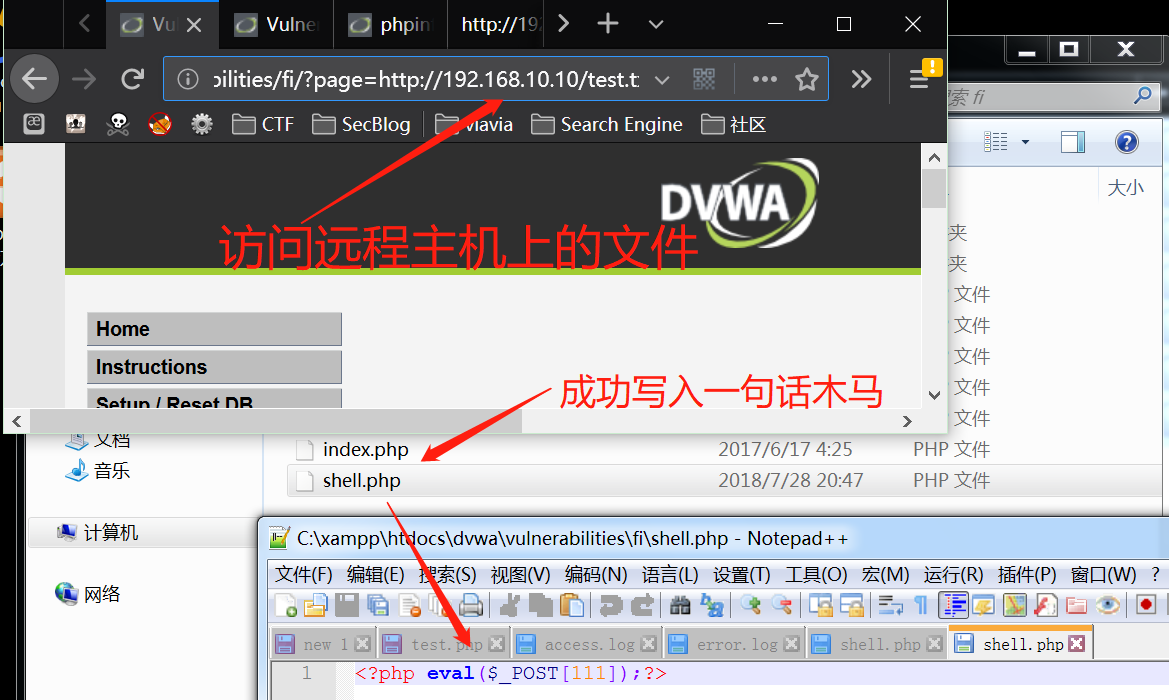The width and height of the screenshot is (1169, 700).
Task: Click the gear bookmark icon in bookmarks bar
Action: pos(202,124)
